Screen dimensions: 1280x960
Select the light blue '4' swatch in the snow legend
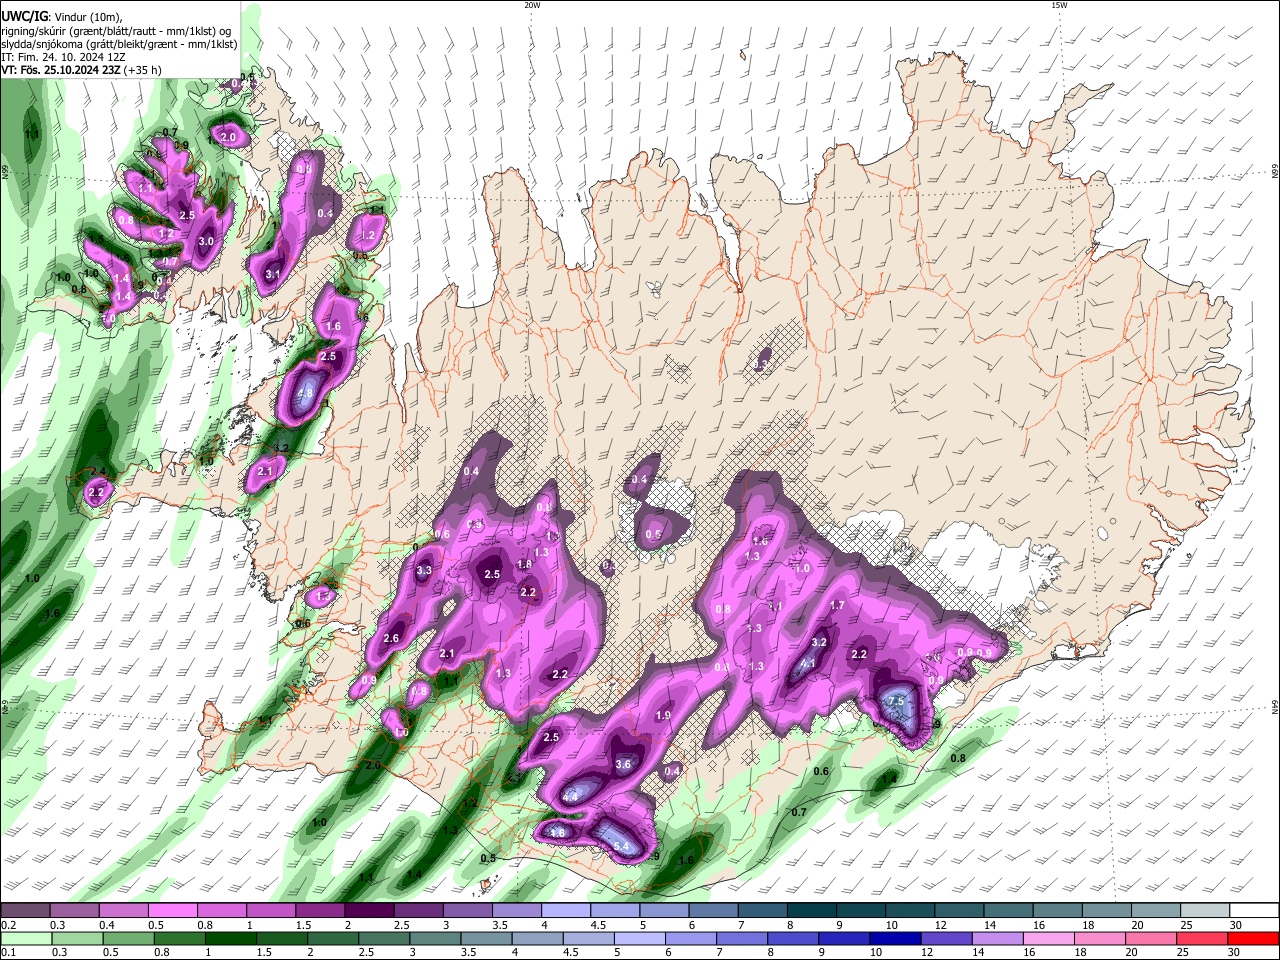[565, 911]
